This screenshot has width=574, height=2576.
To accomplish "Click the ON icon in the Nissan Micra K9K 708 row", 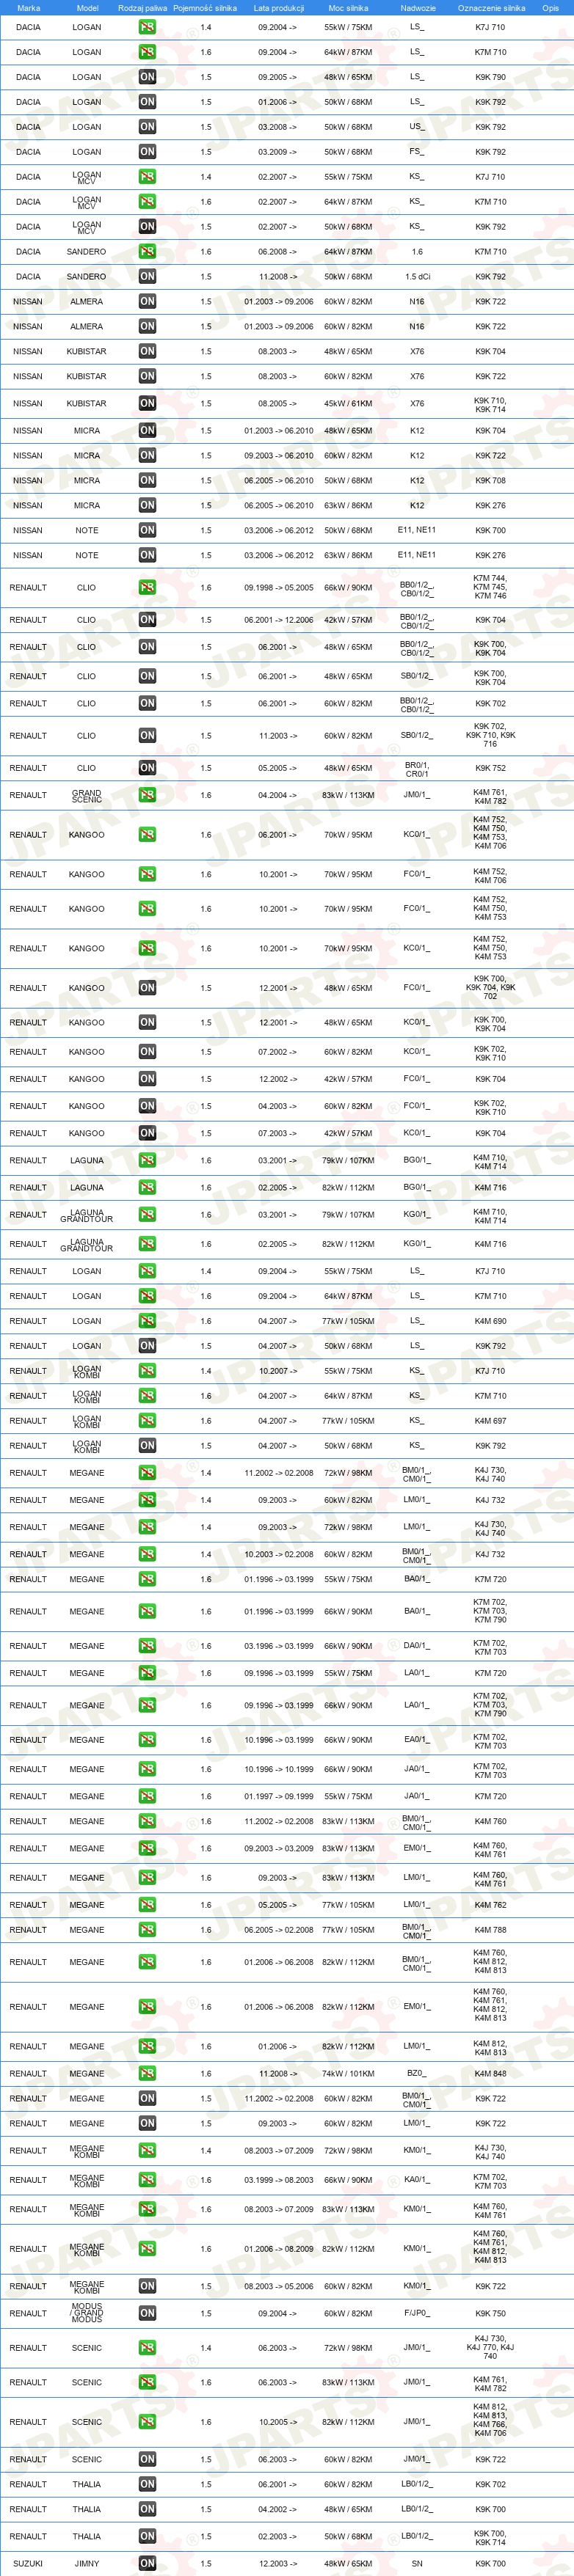I will tap(147, 480).
